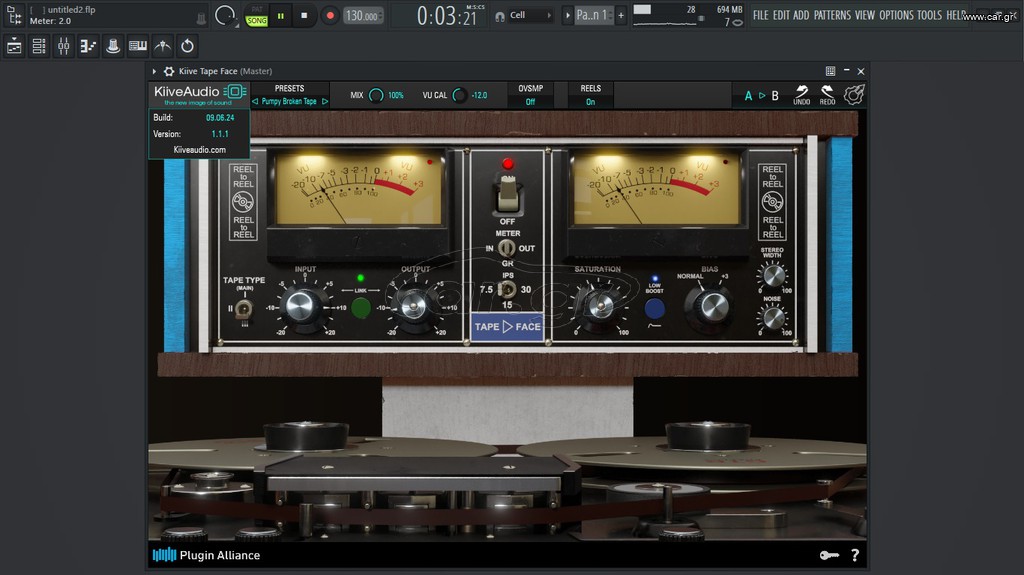Open the Kiiveaudio.com link
Viewport: 1024px width, 575px height.
(x=200, y=150)
